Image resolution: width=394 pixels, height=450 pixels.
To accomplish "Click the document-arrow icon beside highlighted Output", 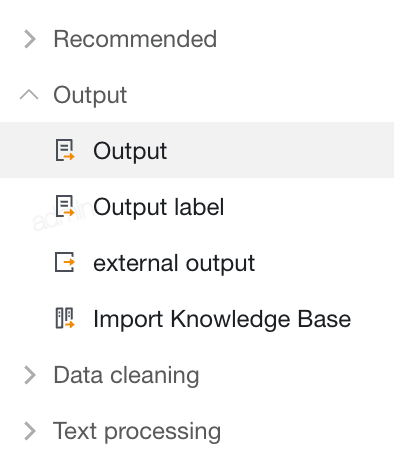I will [x=65, y=150].
